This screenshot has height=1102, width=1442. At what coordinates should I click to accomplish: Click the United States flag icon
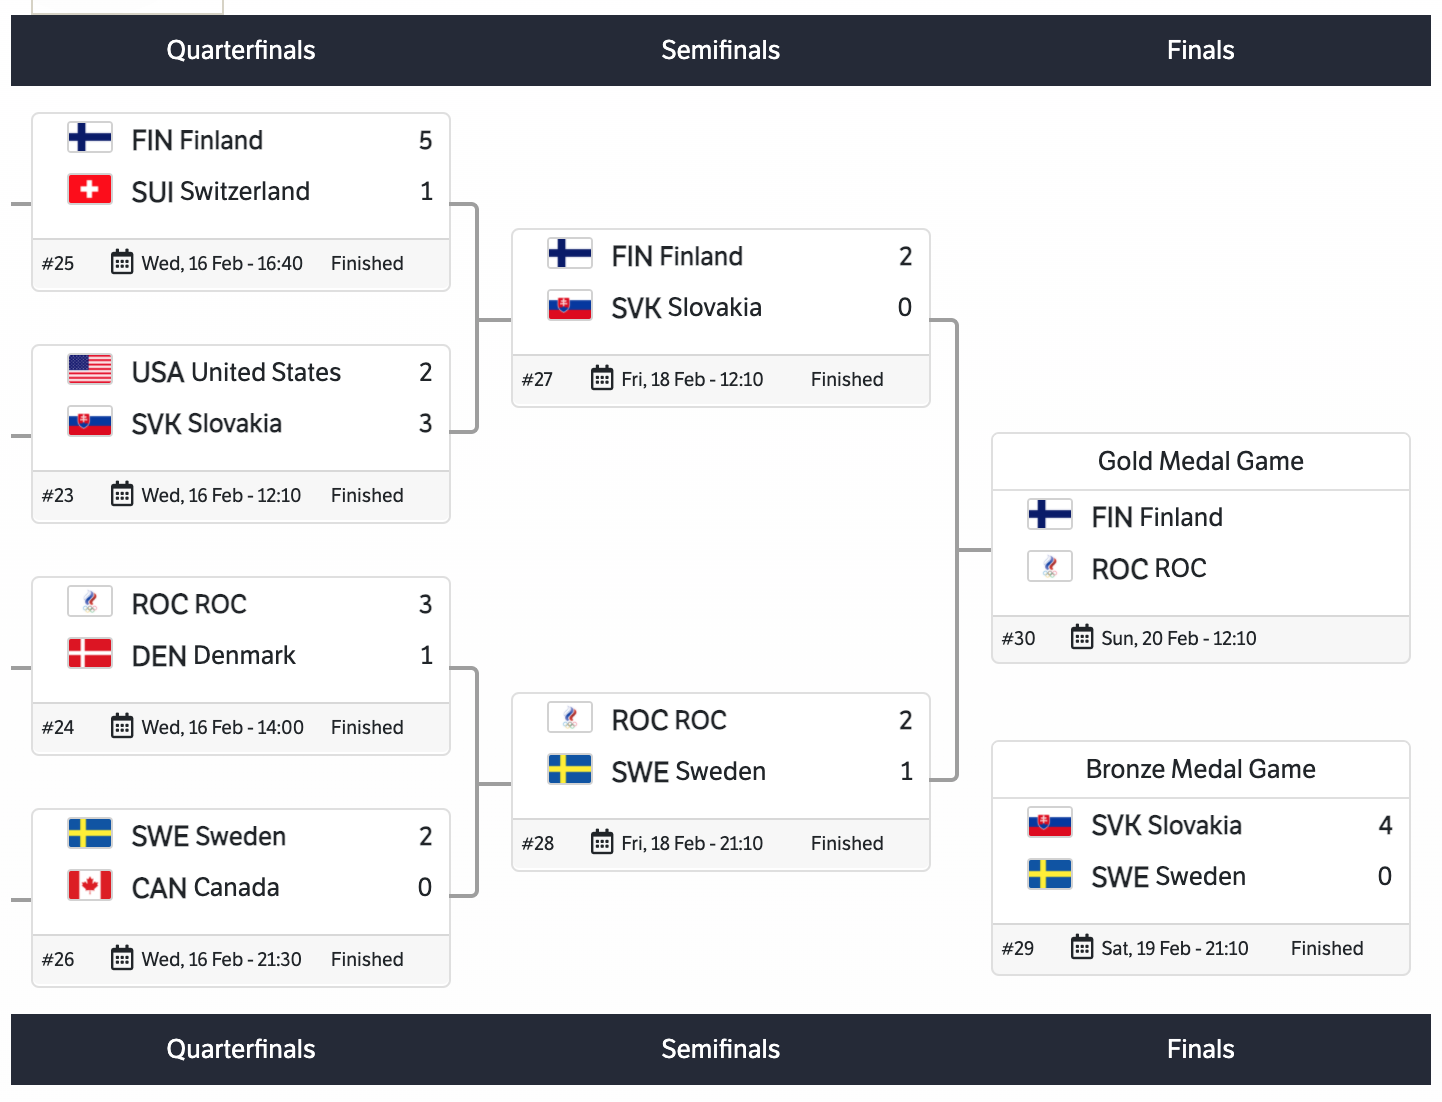click(90, 369)
